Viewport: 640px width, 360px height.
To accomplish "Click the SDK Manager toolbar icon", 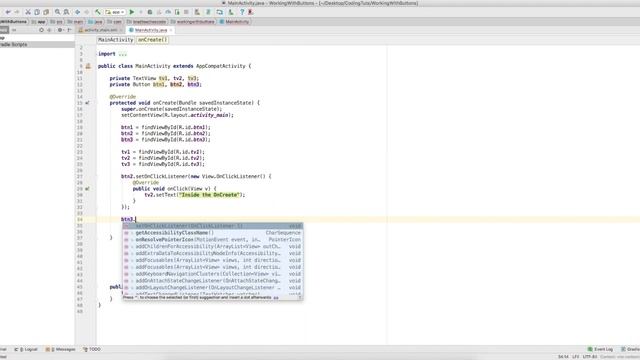I will tap(231, 12).
